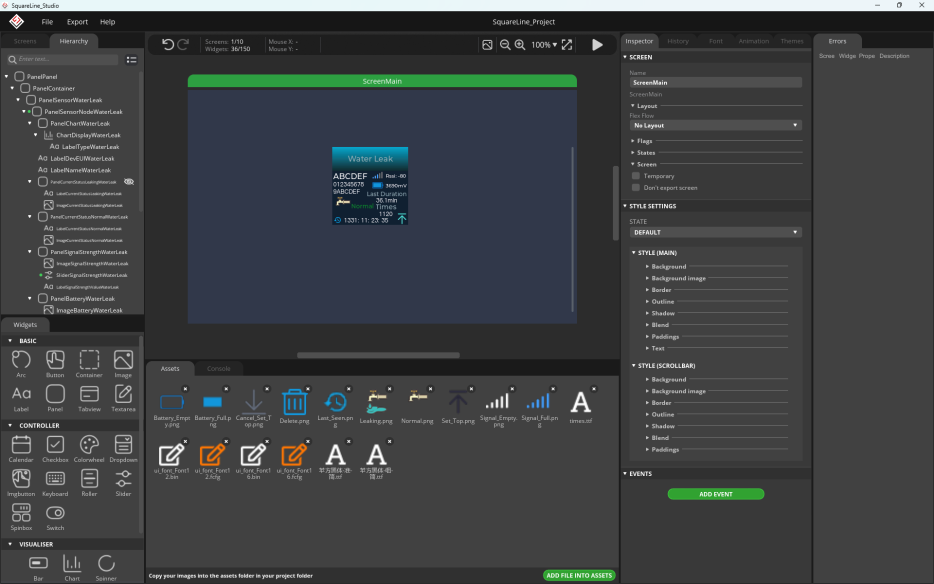Zoom out the canvas view
The image size is (934, 584).
pyautogui.click(x=505, y=45)
